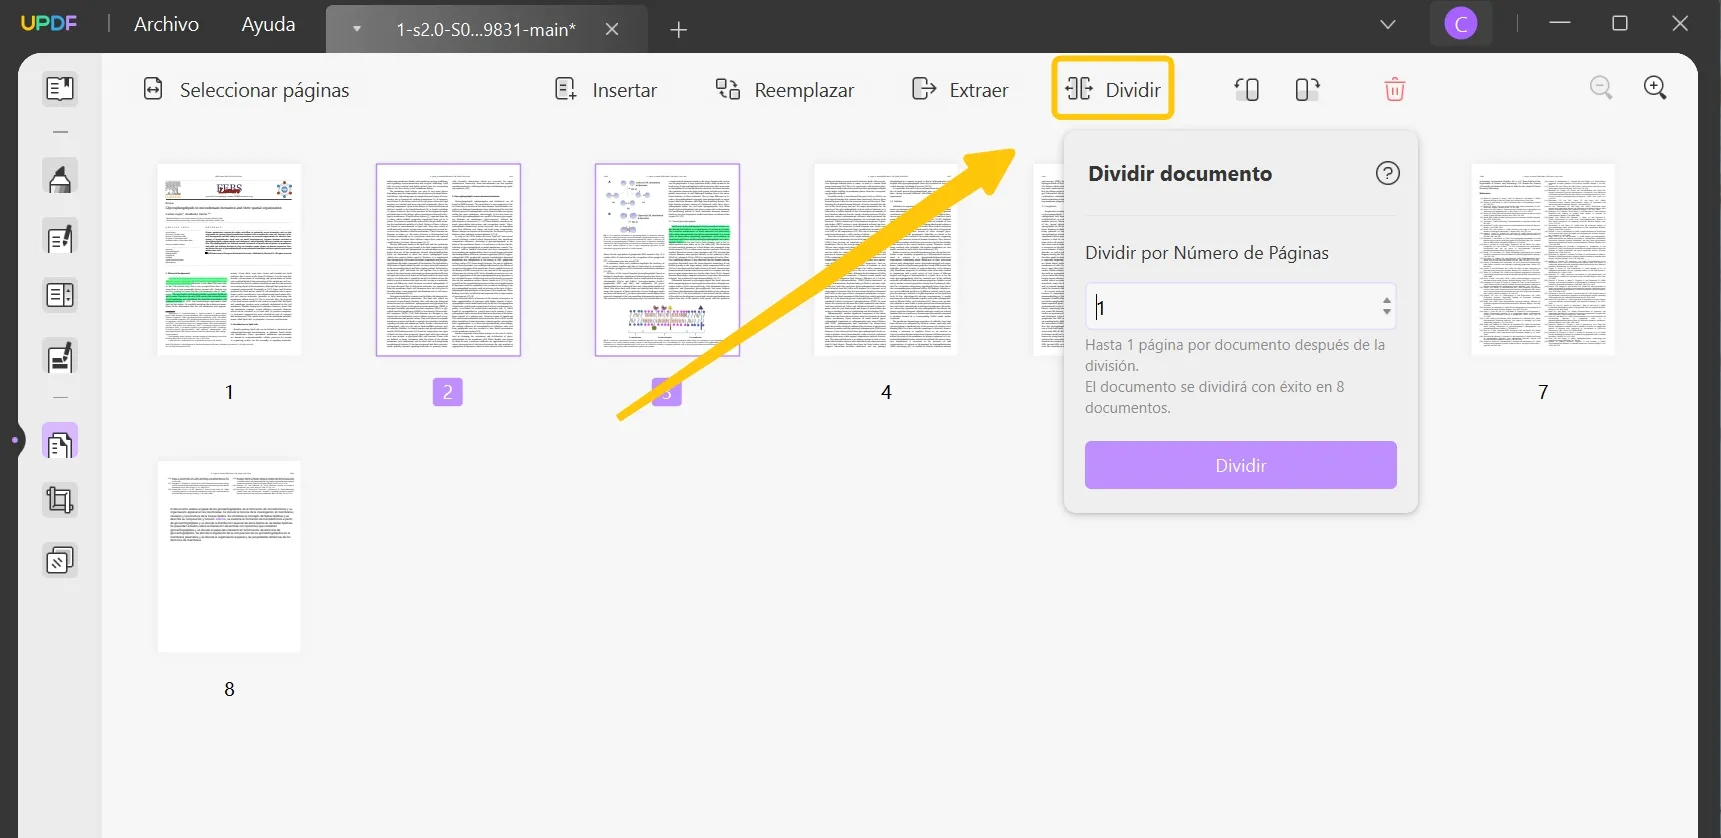Open the user account avatar C
The image size is (1721, 838).
point(1460,24)
